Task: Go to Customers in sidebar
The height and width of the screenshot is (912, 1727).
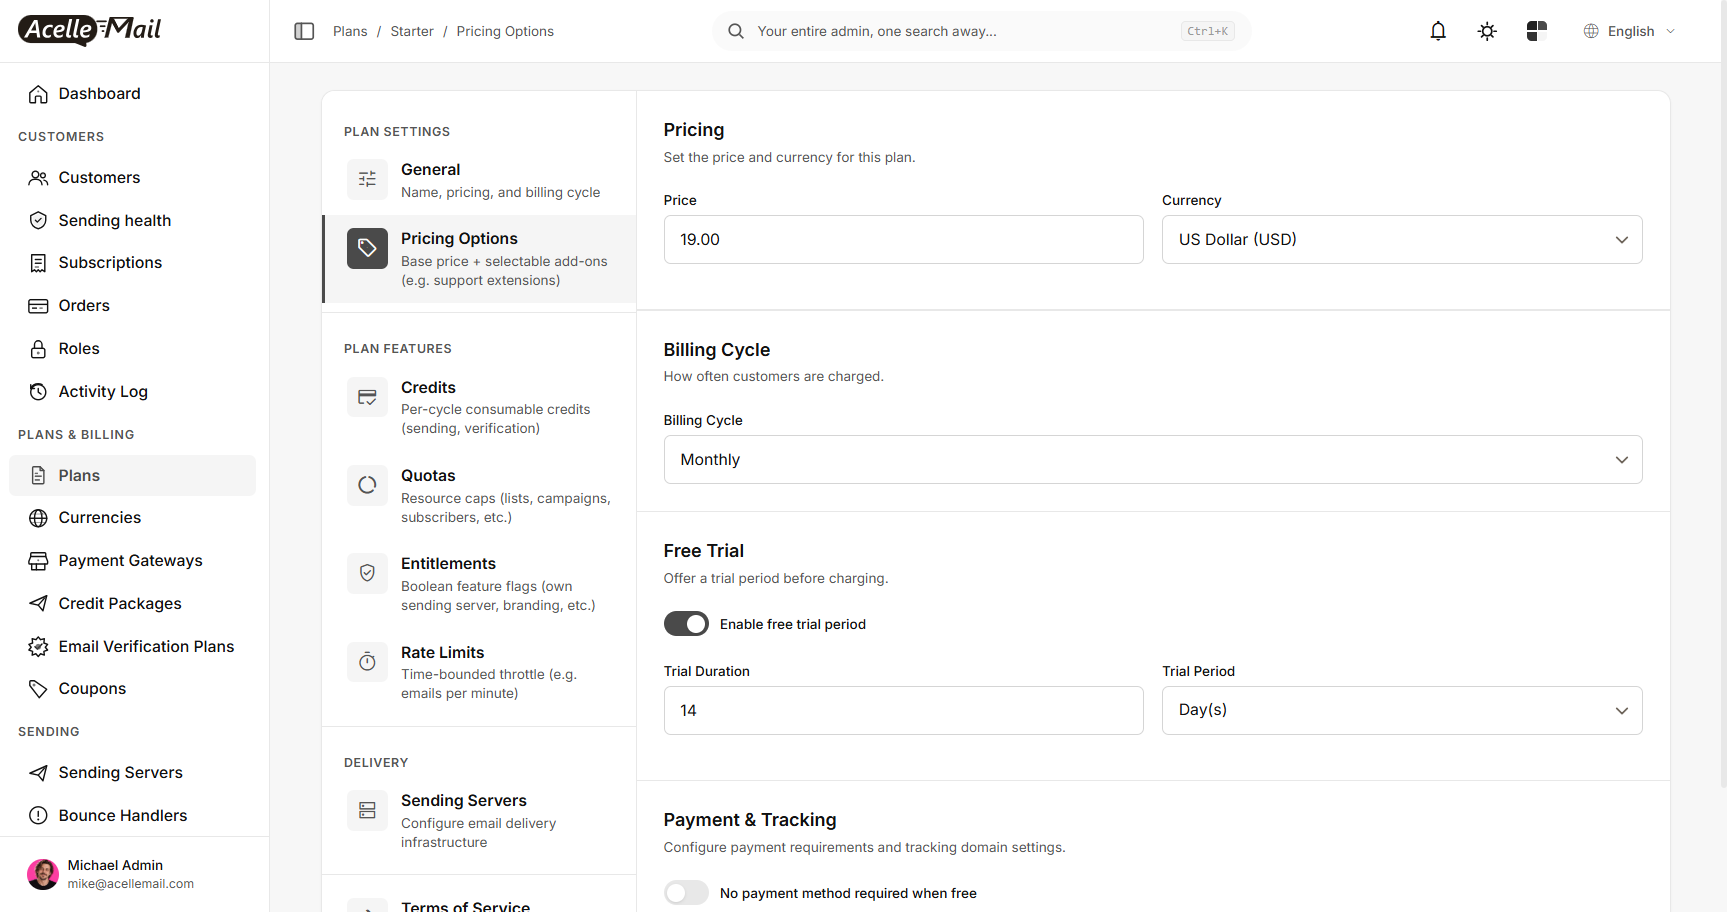Action: pyautogui.click(x=133, y=178)
